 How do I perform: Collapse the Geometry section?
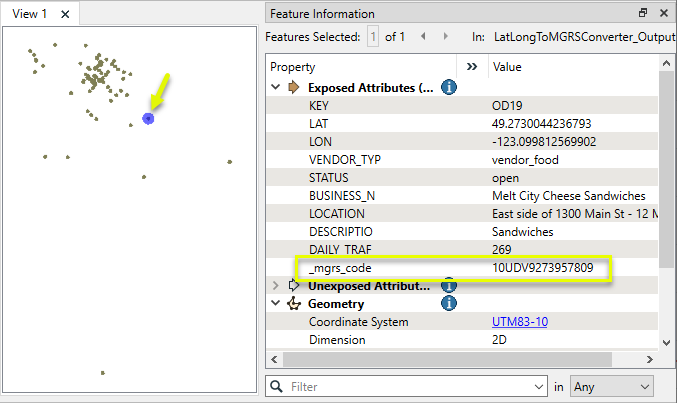coord(276,304)
